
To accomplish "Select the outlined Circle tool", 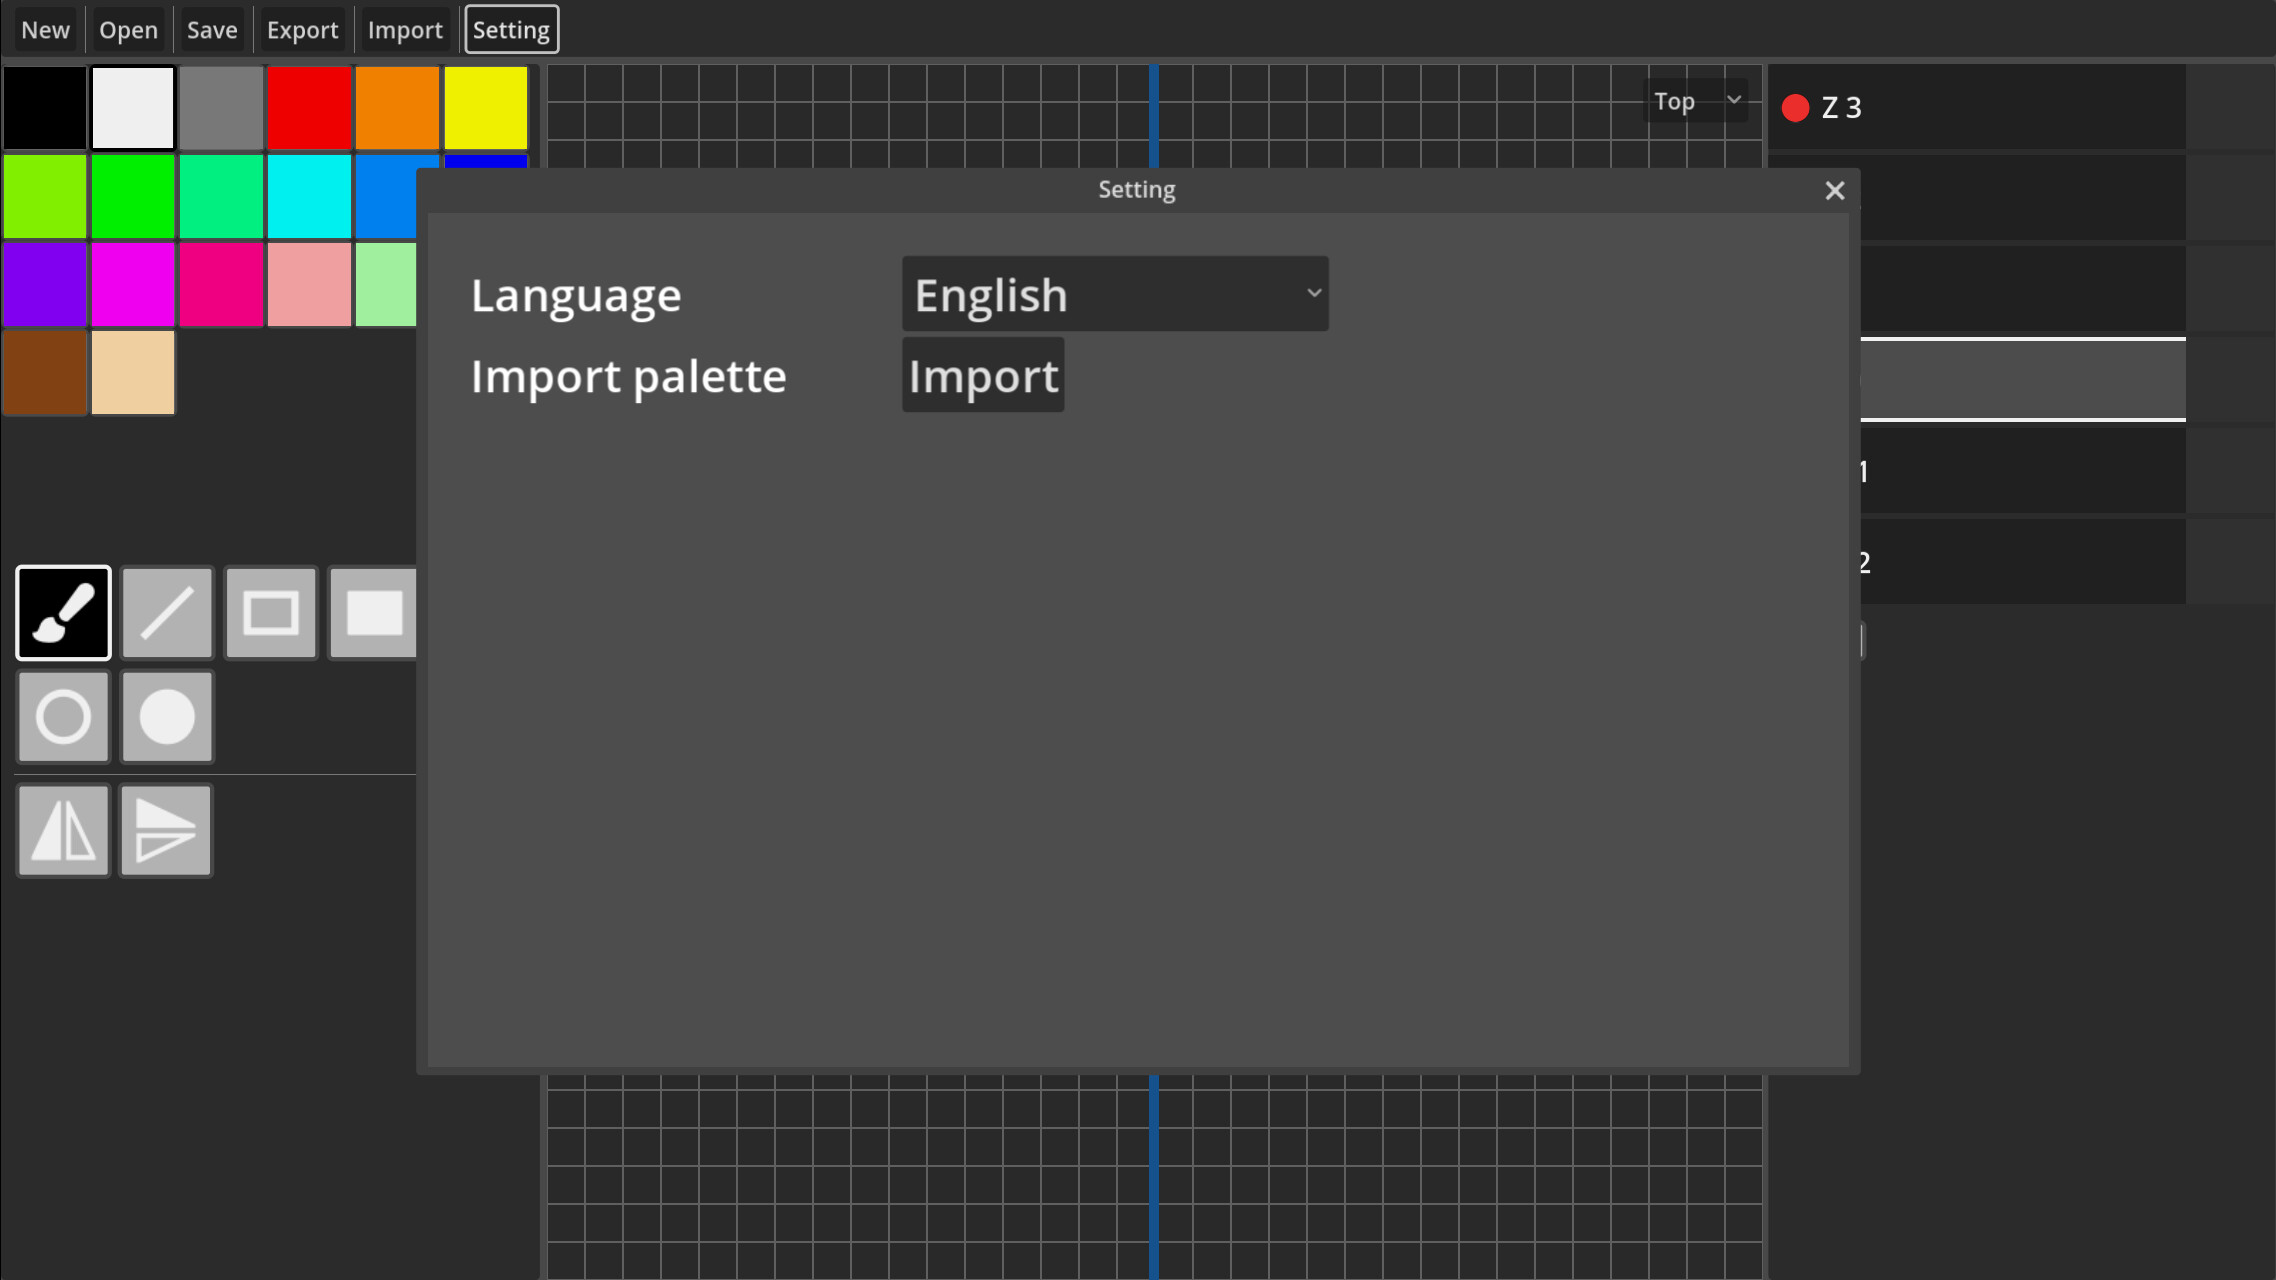I will click(x=62, y=717).
